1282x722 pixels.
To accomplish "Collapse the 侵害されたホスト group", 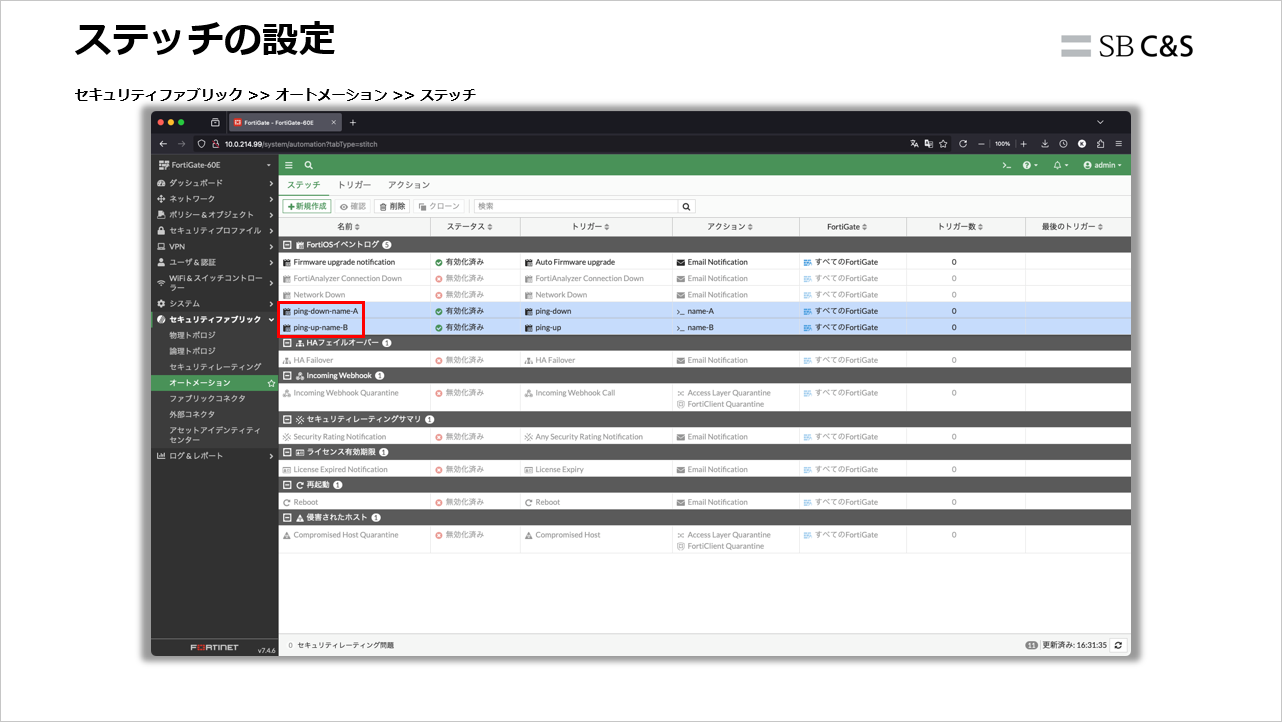I will coord(287,518).
